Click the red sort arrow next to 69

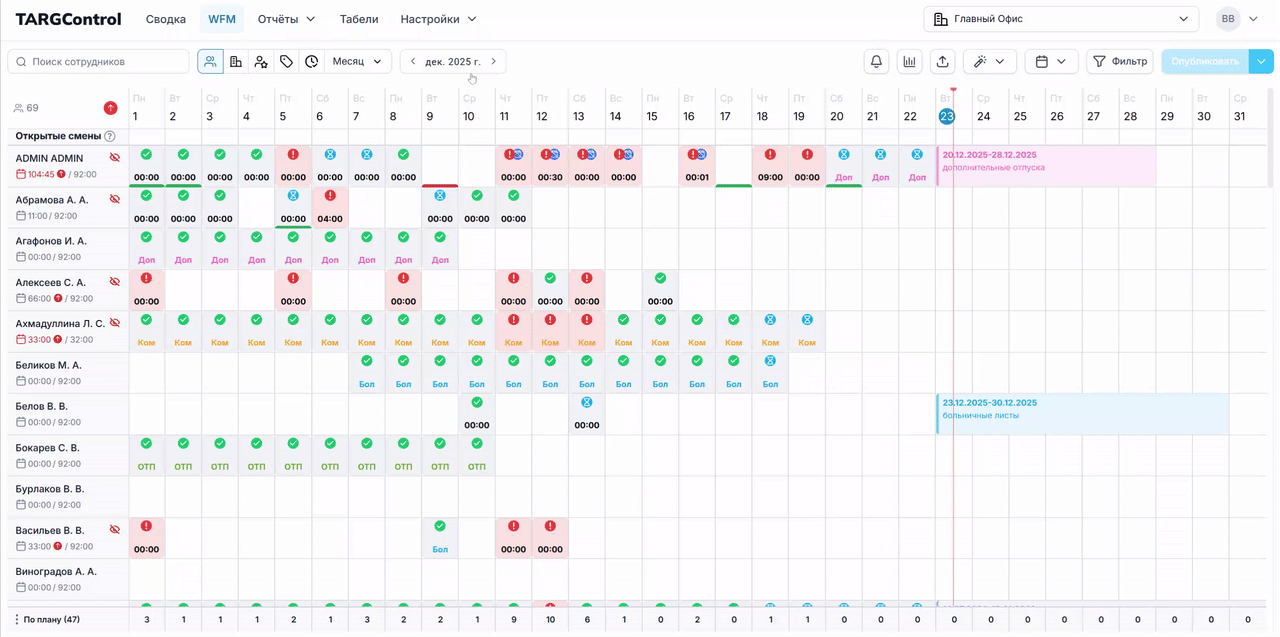[x=110, y=108]
